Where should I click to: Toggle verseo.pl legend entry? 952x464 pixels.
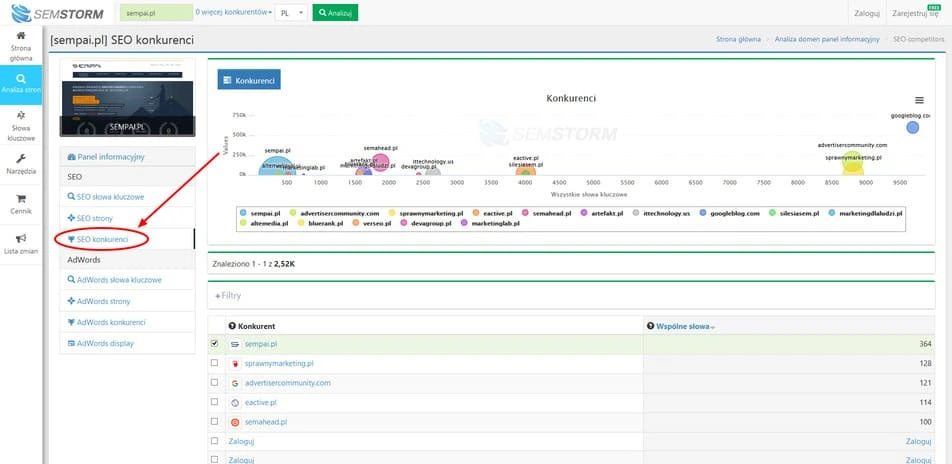[x=373, y=223]
